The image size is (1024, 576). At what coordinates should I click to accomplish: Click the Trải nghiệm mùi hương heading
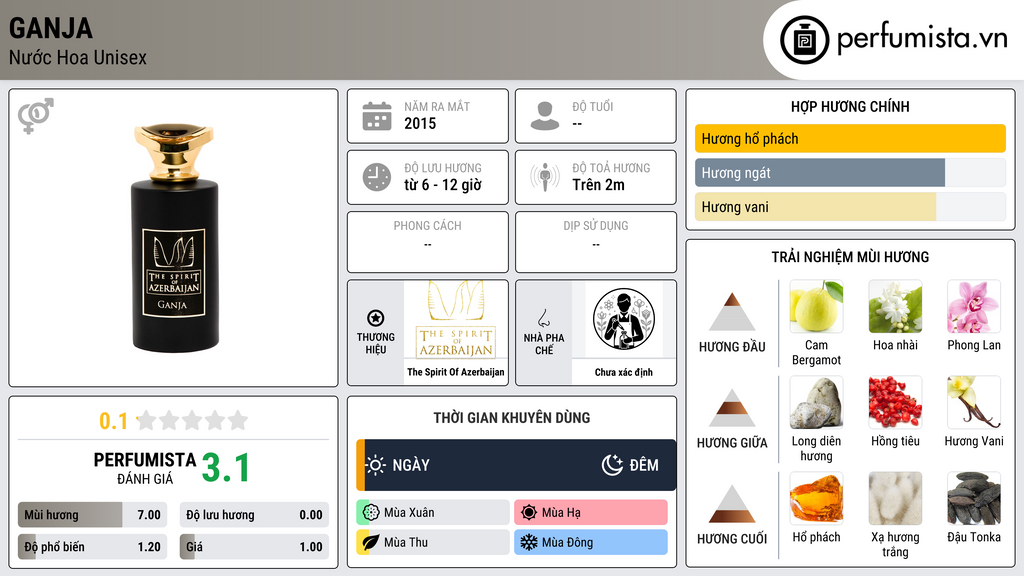coord(850,257)
